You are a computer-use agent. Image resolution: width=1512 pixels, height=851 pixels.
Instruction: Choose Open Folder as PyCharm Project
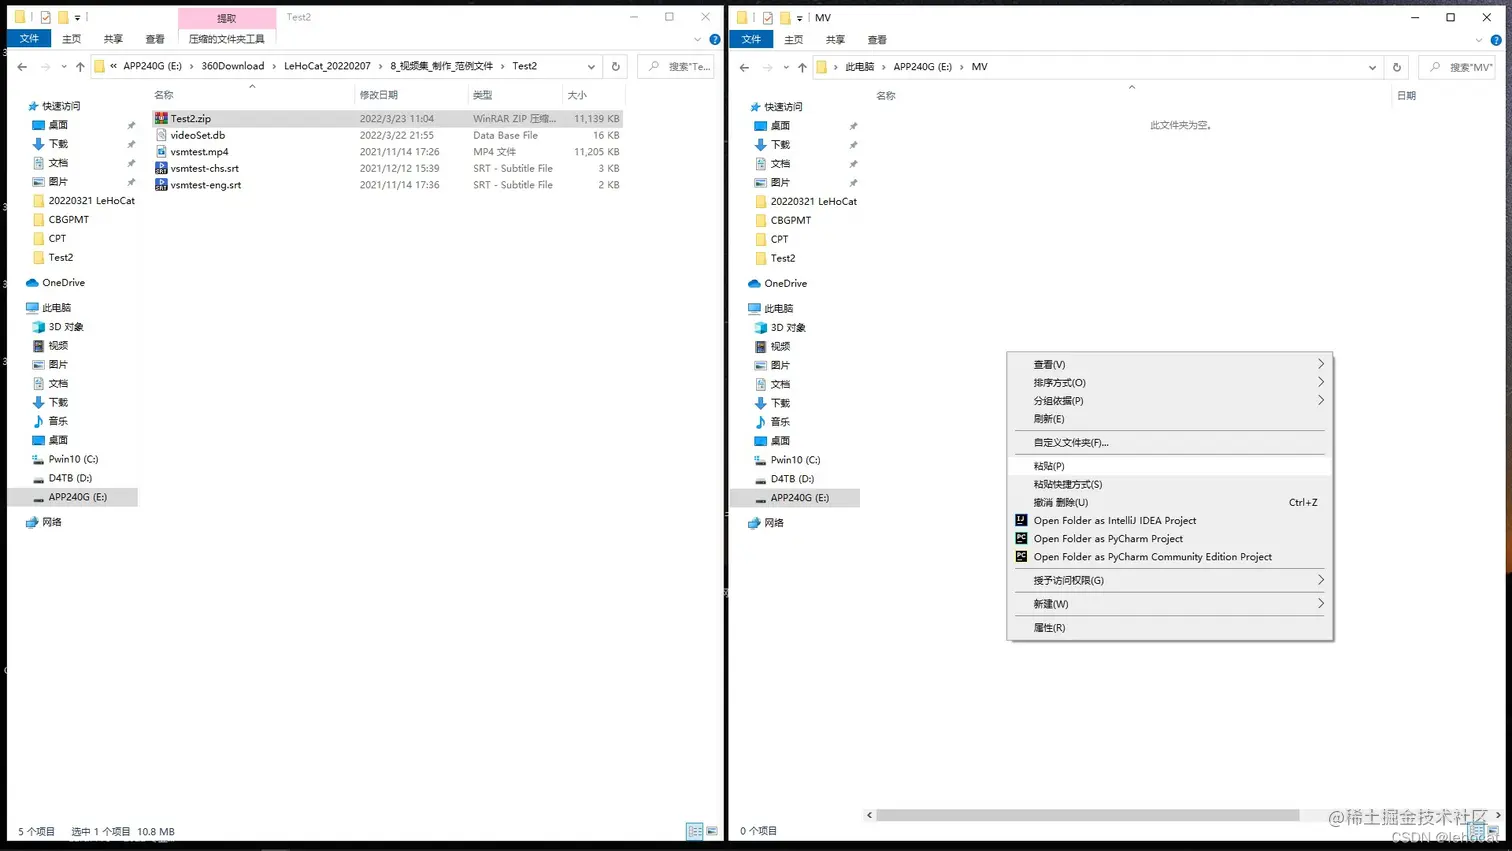1170,539
